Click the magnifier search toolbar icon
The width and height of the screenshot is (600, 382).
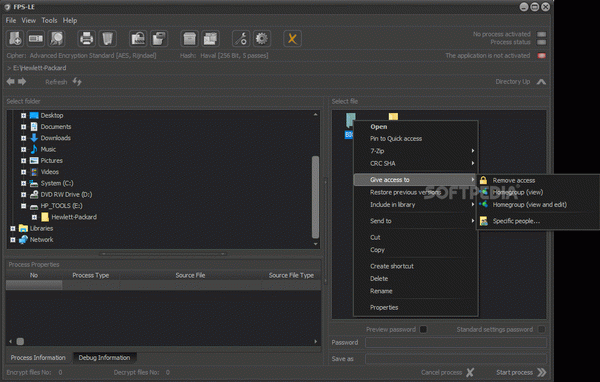pos(57,39)
